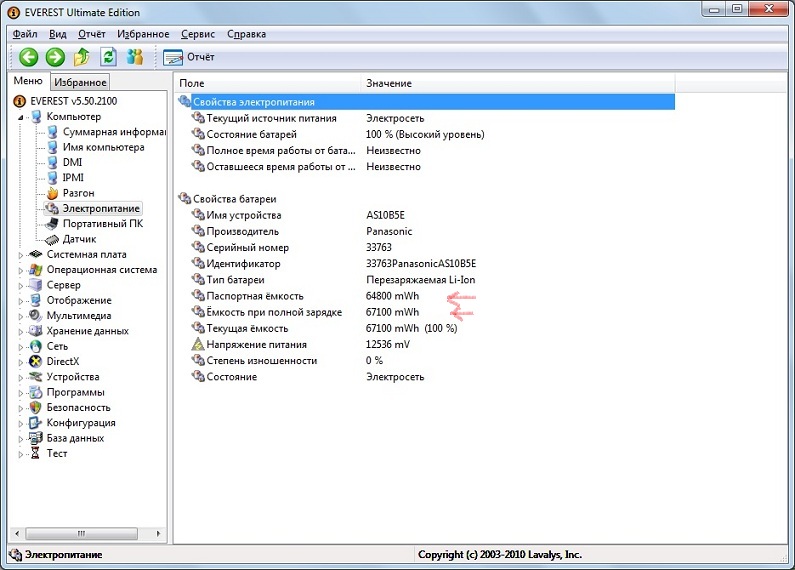This screenshot has width=795, height=570.
Task: Click the Программы icon in the tree
Action: [35, 392]
